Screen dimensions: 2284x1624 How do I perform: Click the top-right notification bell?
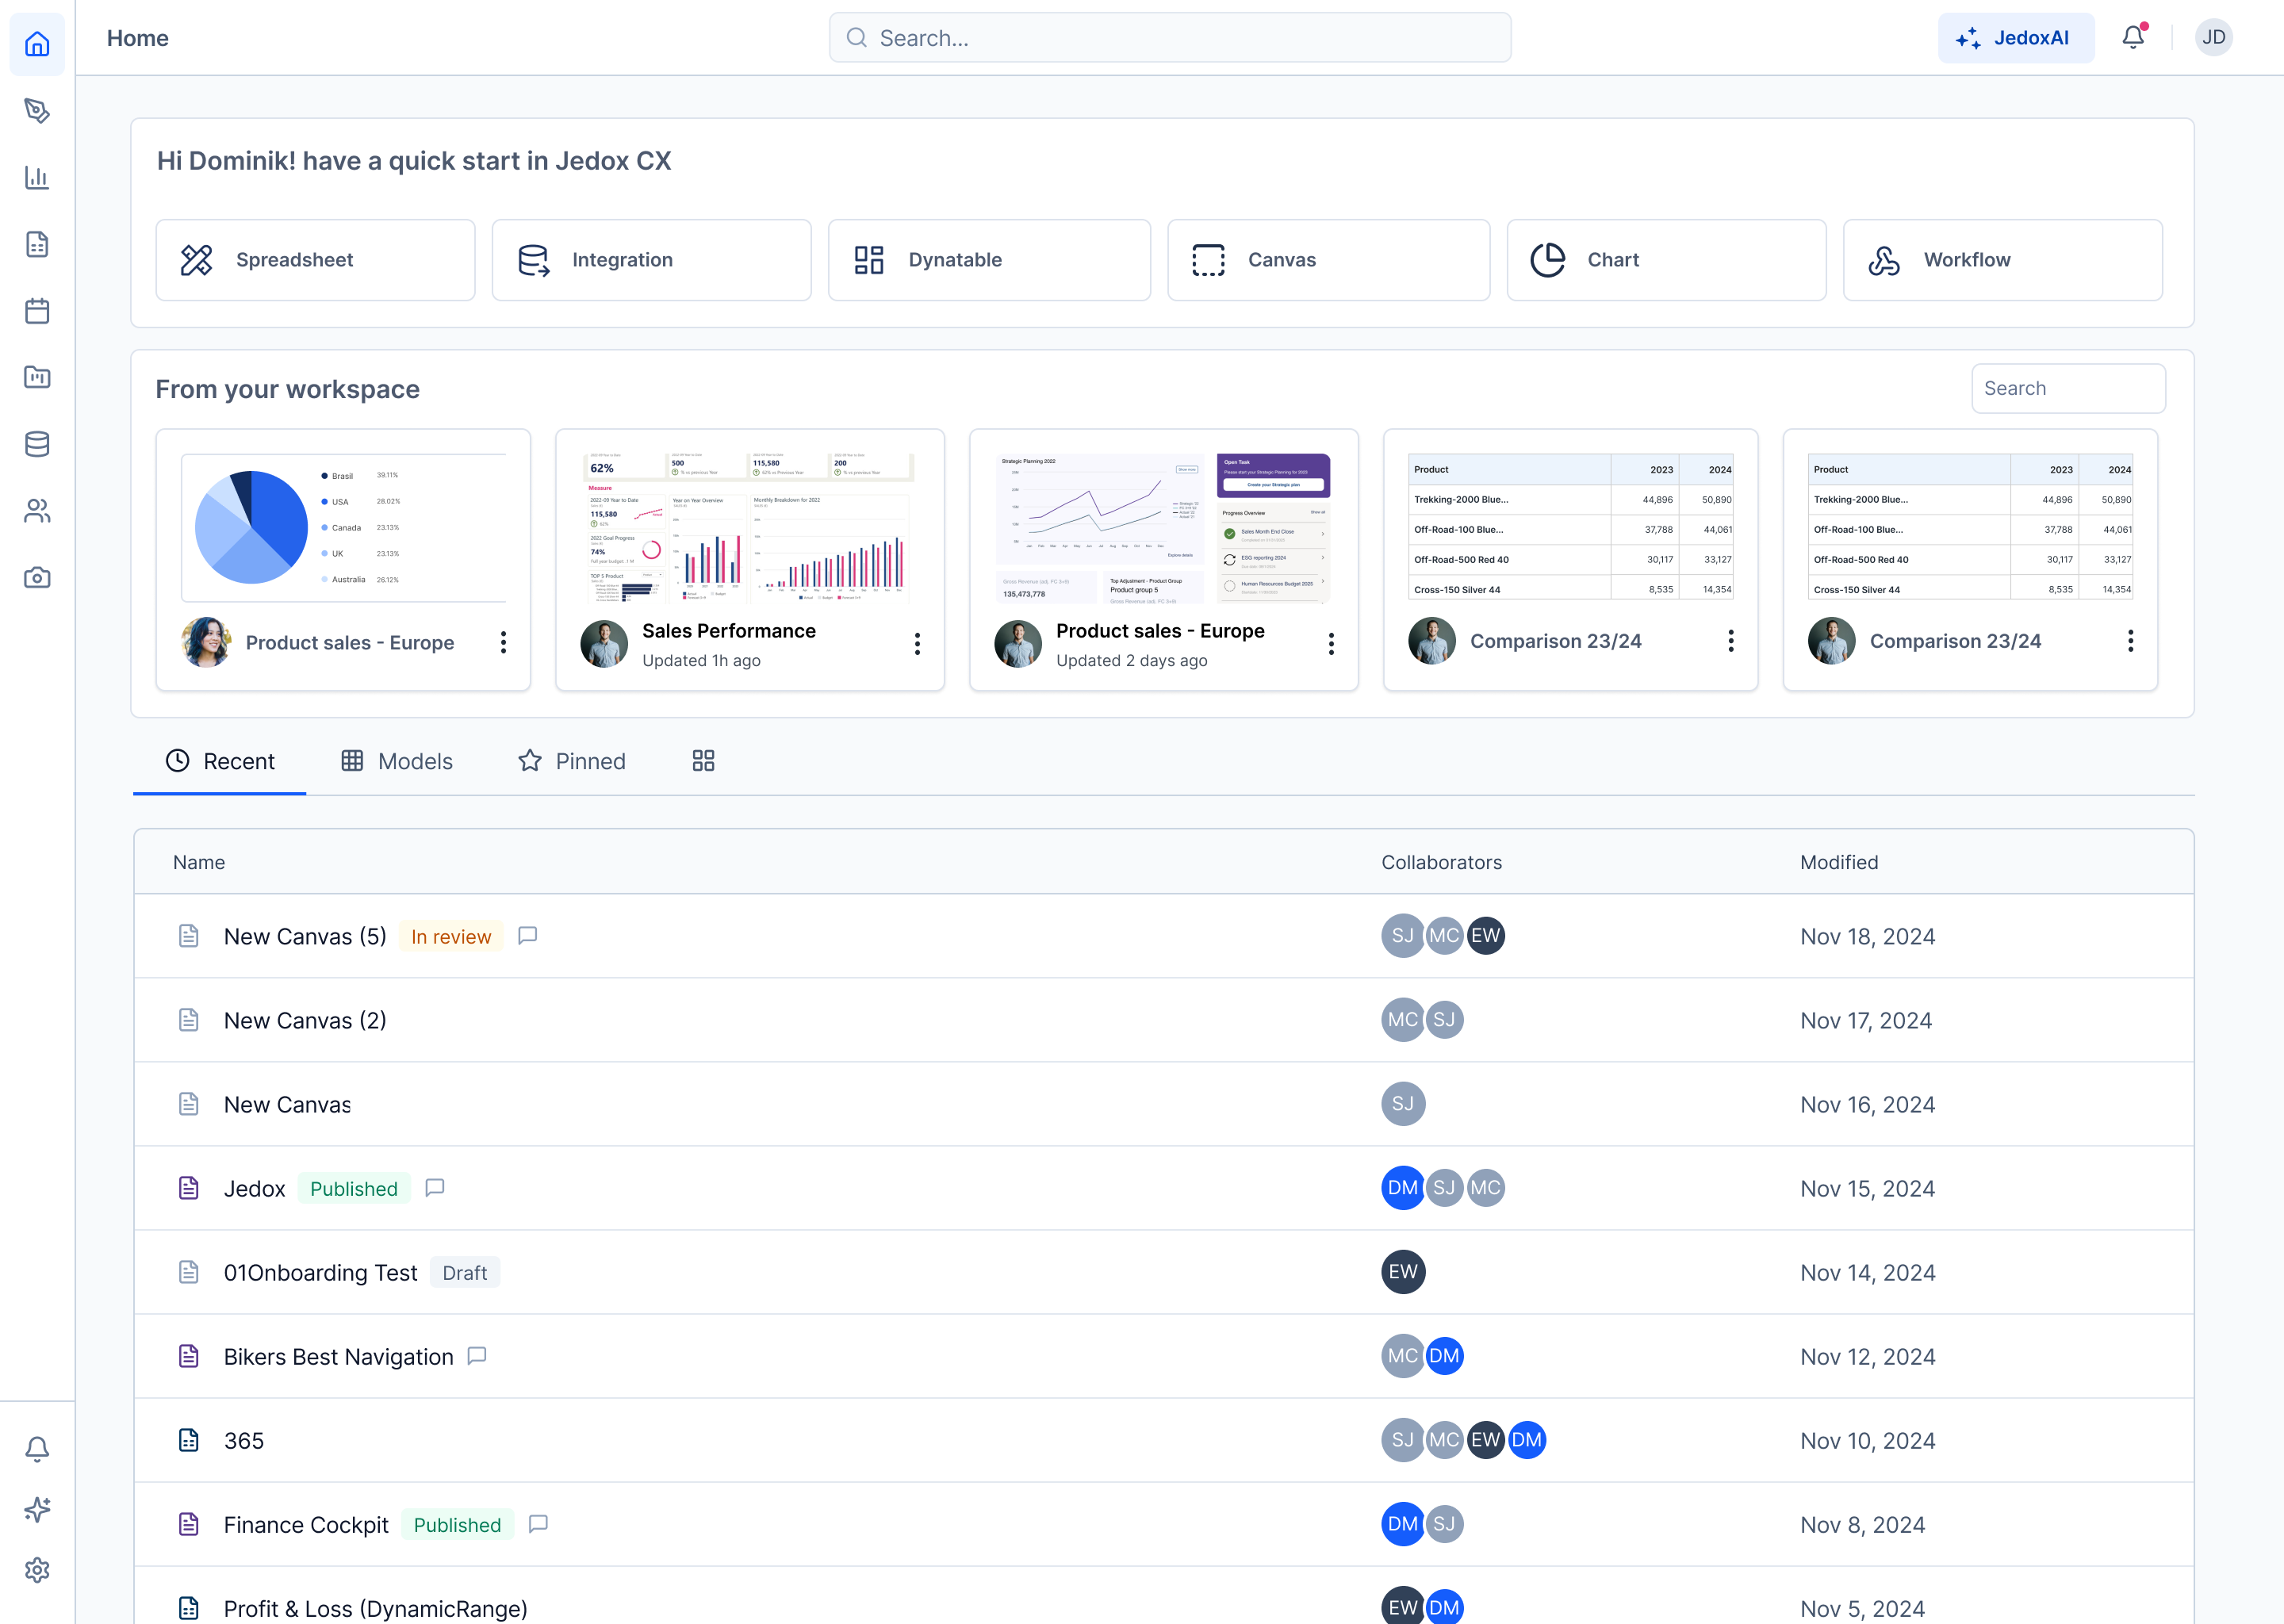coord(2133,37)
